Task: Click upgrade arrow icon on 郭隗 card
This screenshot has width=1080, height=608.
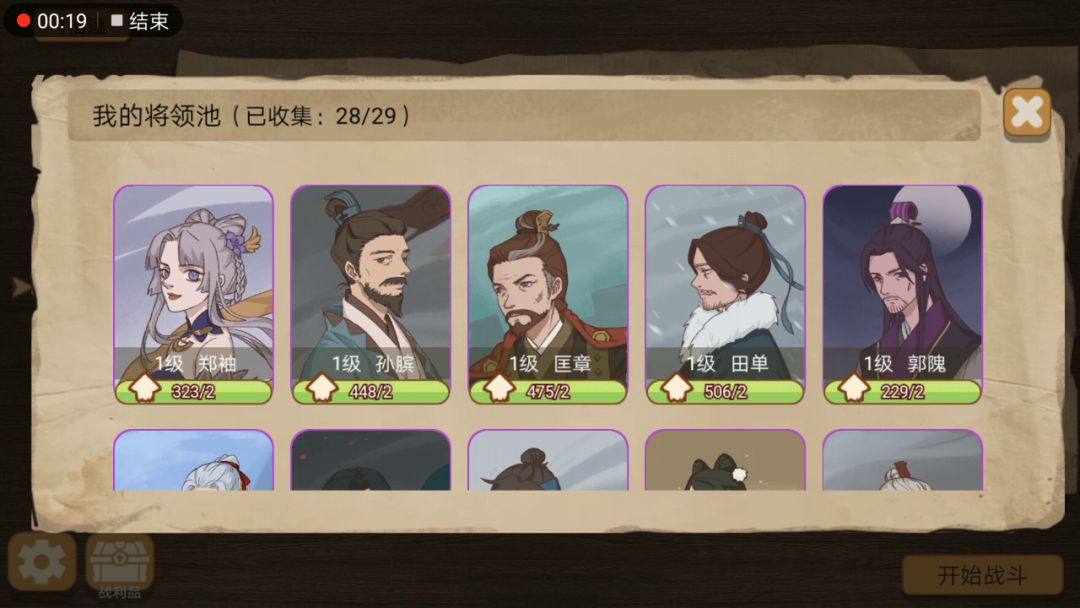Action: click(853, 388)
